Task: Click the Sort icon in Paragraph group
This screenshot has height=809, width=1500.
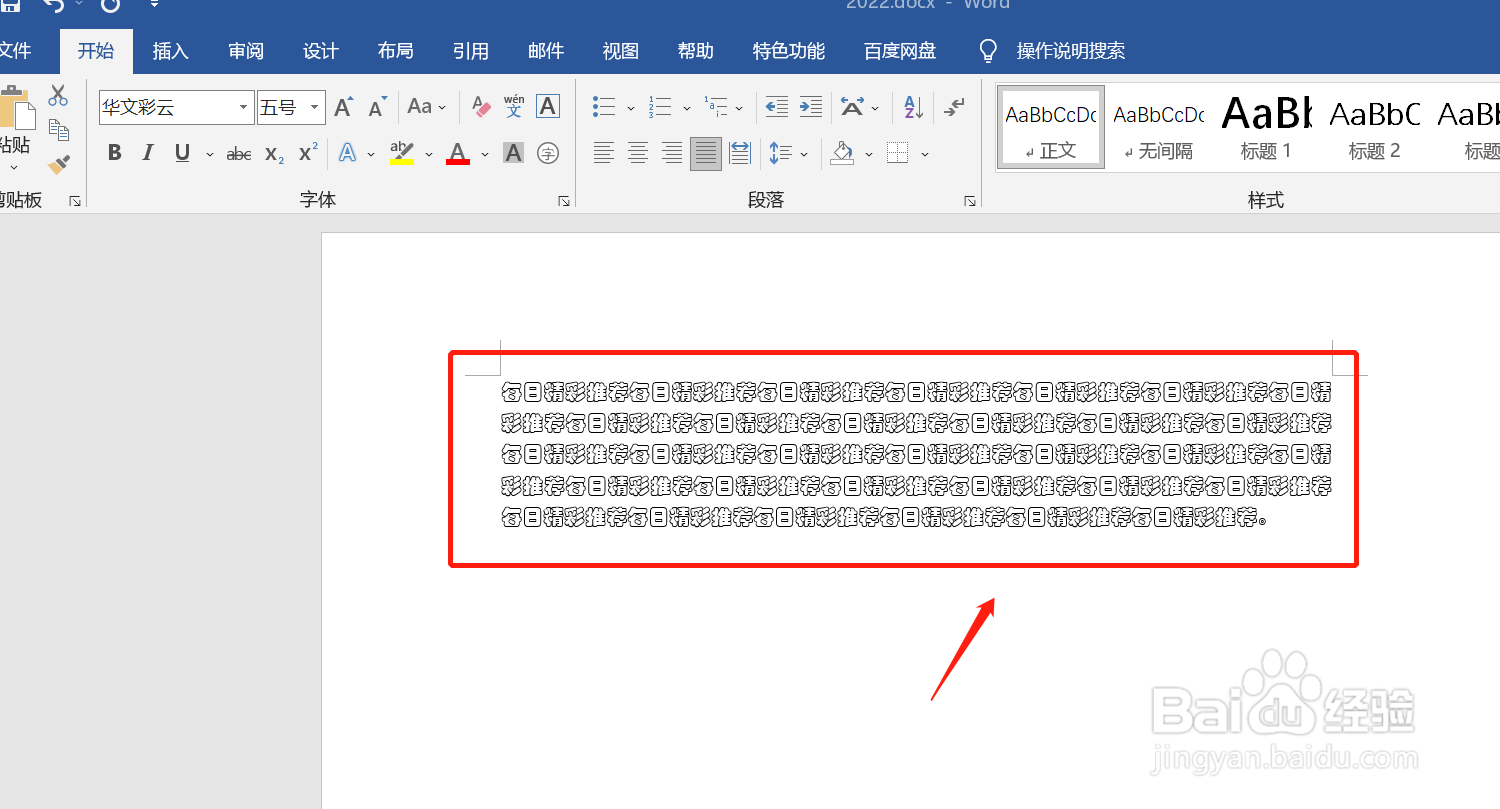Action: 911,107
